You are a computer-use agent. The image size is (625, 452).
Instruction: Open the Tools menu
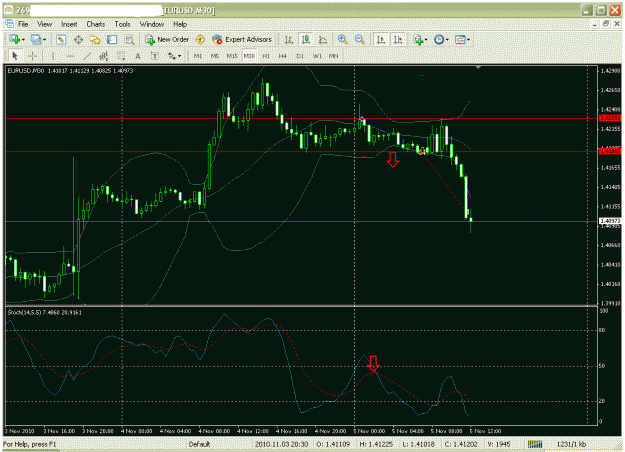[122, 24]
